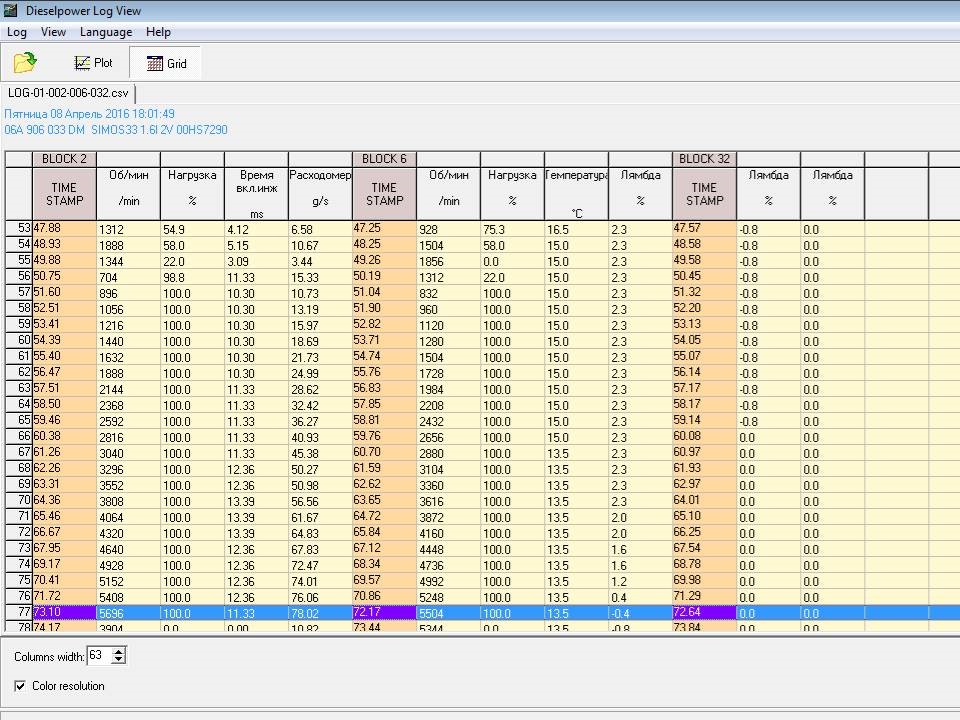
Task: Click the BLOCK 6 header
Action: pyautogui.click(x=384, y=159)
